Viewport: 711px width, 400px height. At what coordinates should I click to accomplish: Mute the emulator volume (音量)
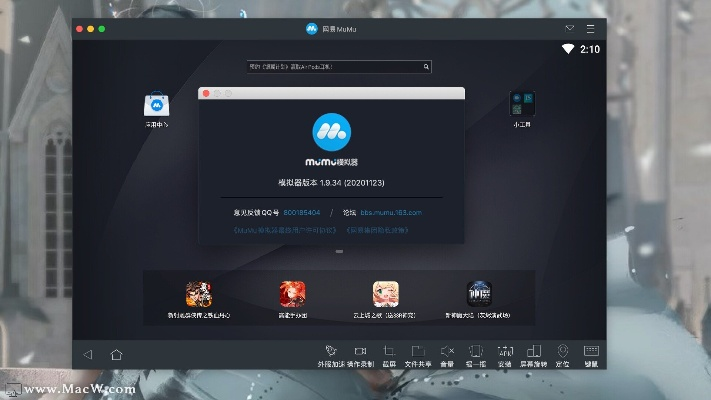tap(447, 351)
